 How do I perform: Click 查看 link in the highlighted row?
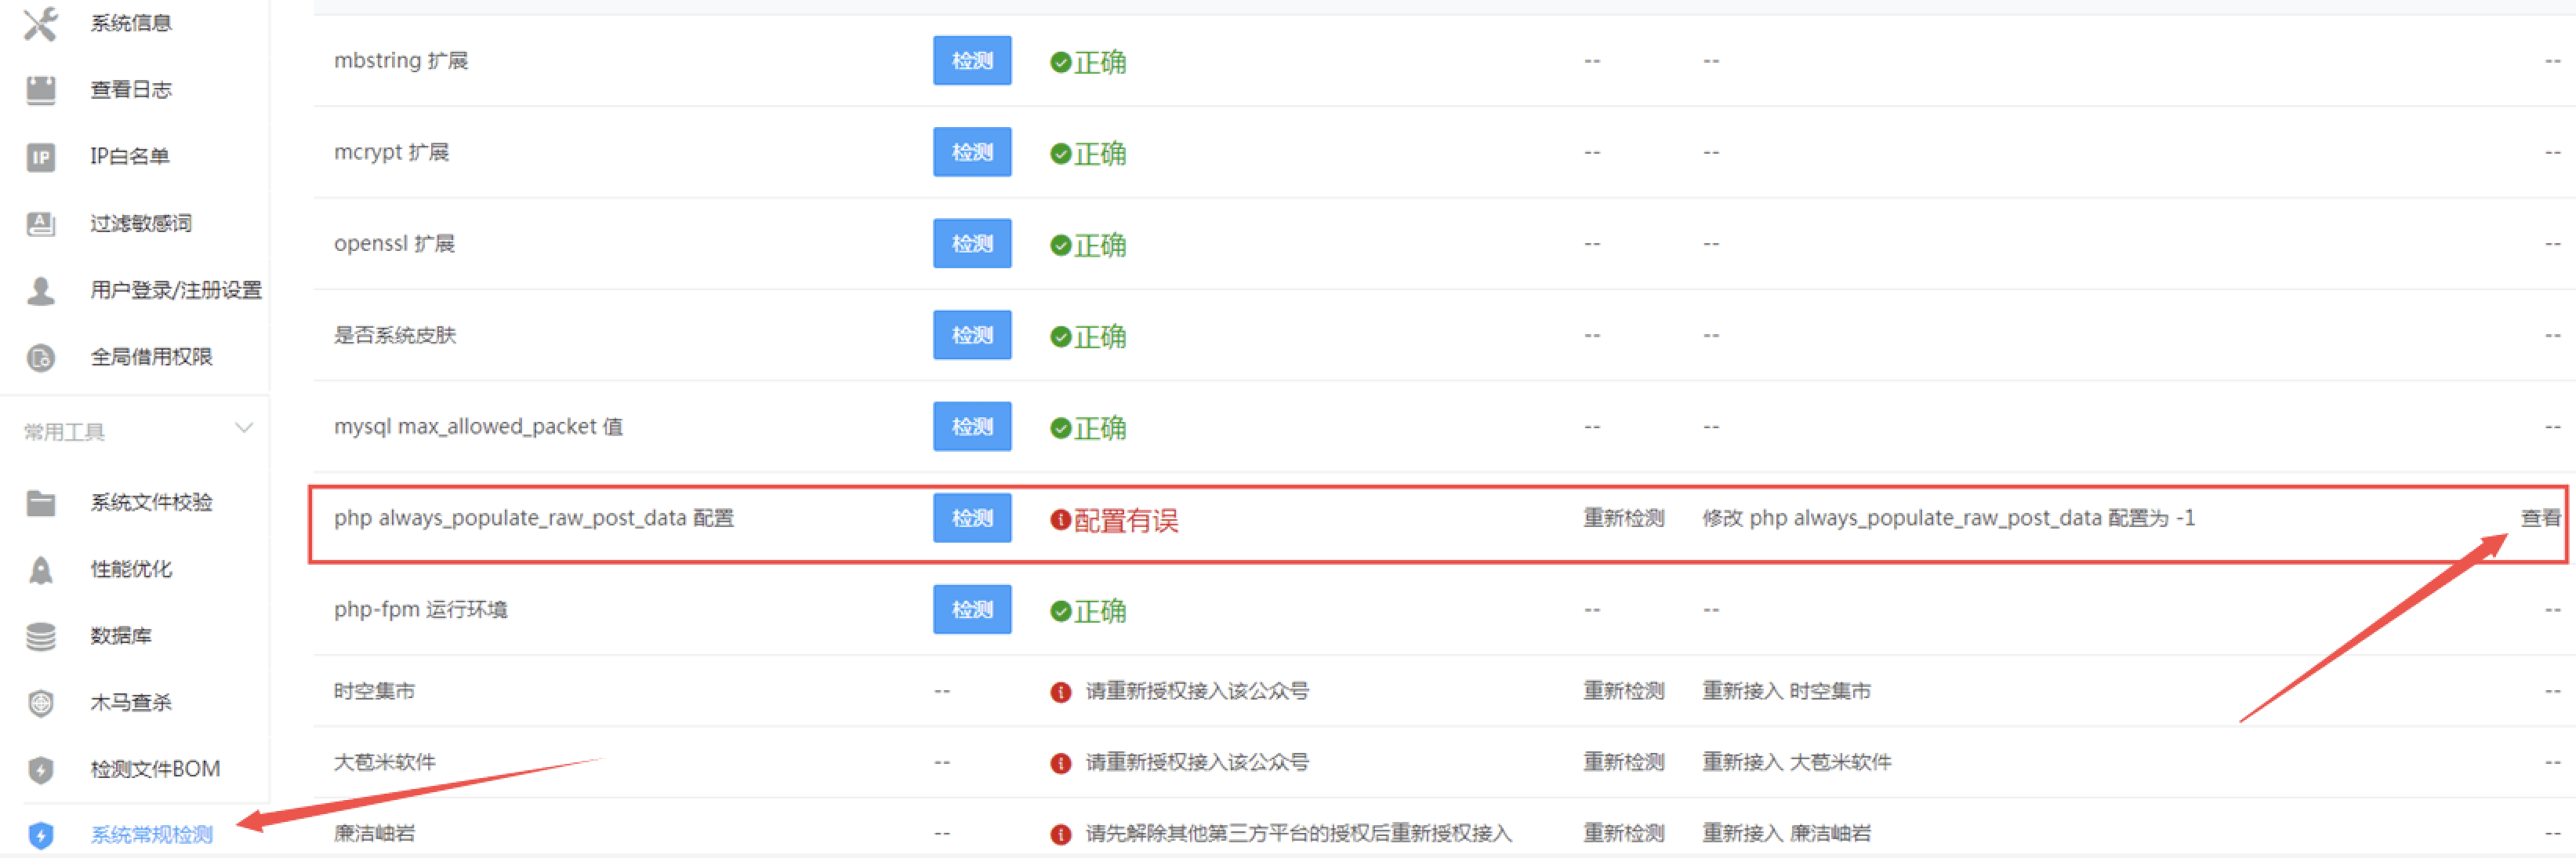click(2539, 518)
